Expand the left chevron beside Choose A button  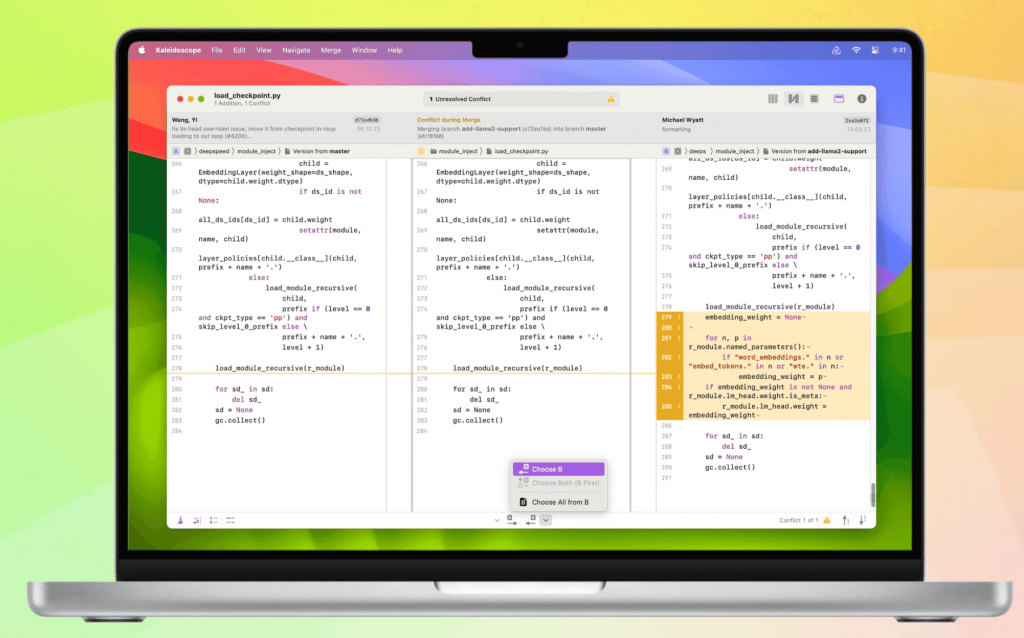point(497,520)
